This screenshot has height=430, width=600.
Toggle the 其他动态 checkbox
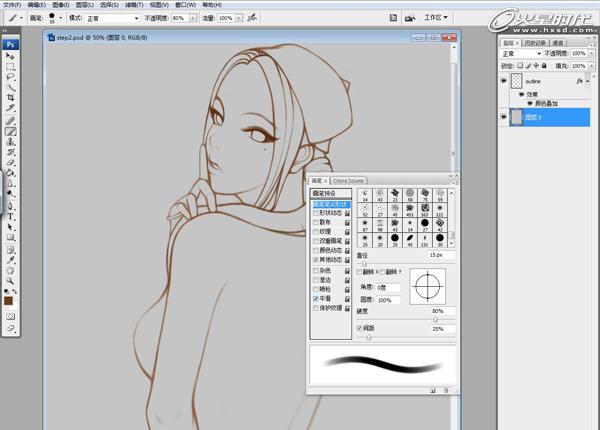[316, 260]
